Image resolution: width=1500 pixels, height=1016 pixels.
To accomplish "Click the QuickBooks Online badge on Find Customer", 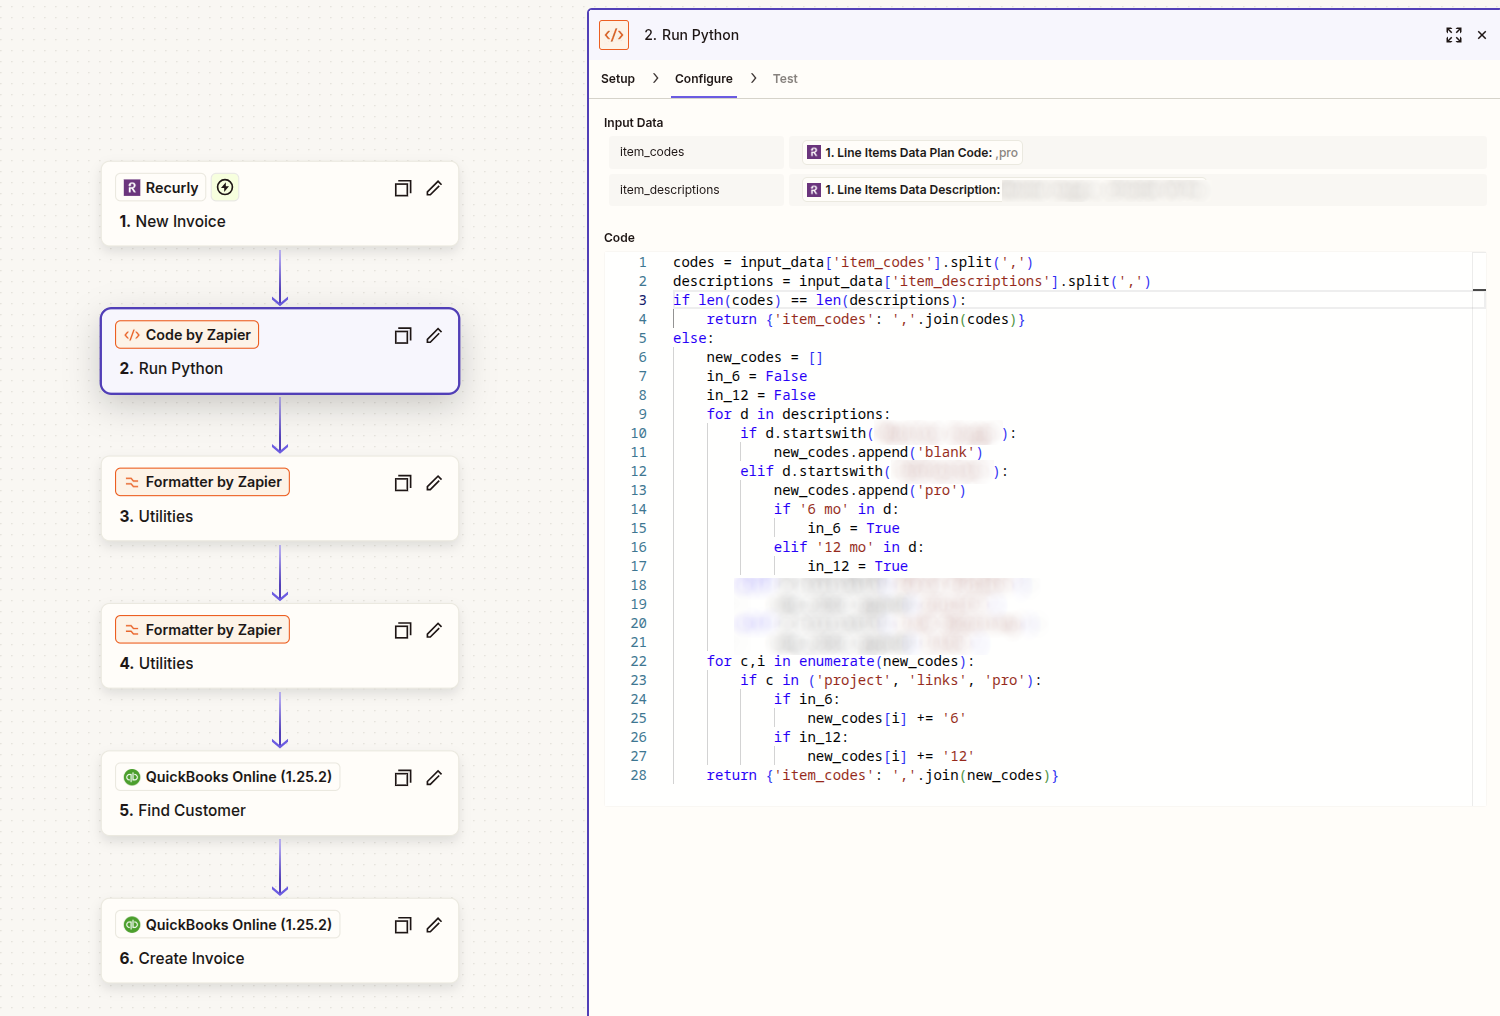I will (x=228, y=777).
